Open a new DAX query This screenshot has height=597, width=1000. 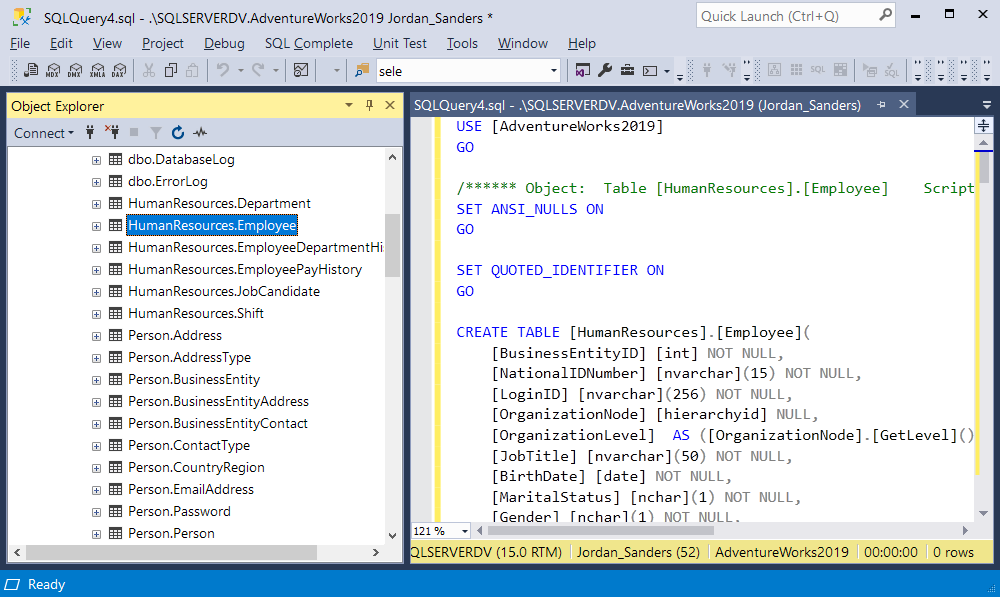[119, 70]
